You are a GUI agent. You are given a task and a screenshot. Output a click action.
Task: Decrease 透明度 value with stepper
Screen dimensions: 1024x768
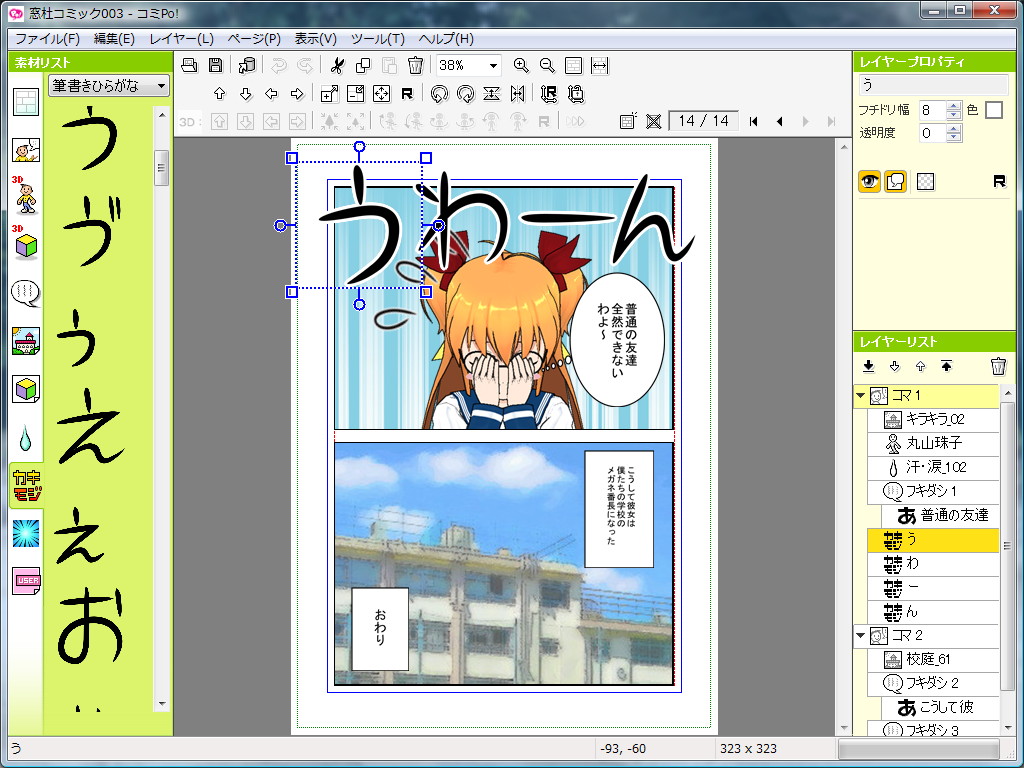click(953, 137)
